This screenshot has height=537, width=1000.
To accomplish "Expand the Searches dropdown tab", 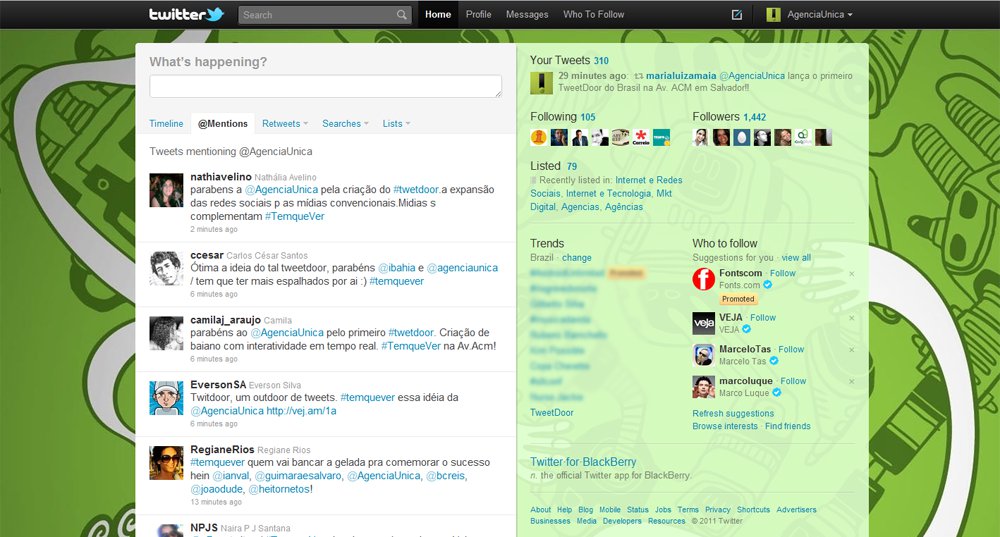I will pyautogui.click(x=346, y=124).
